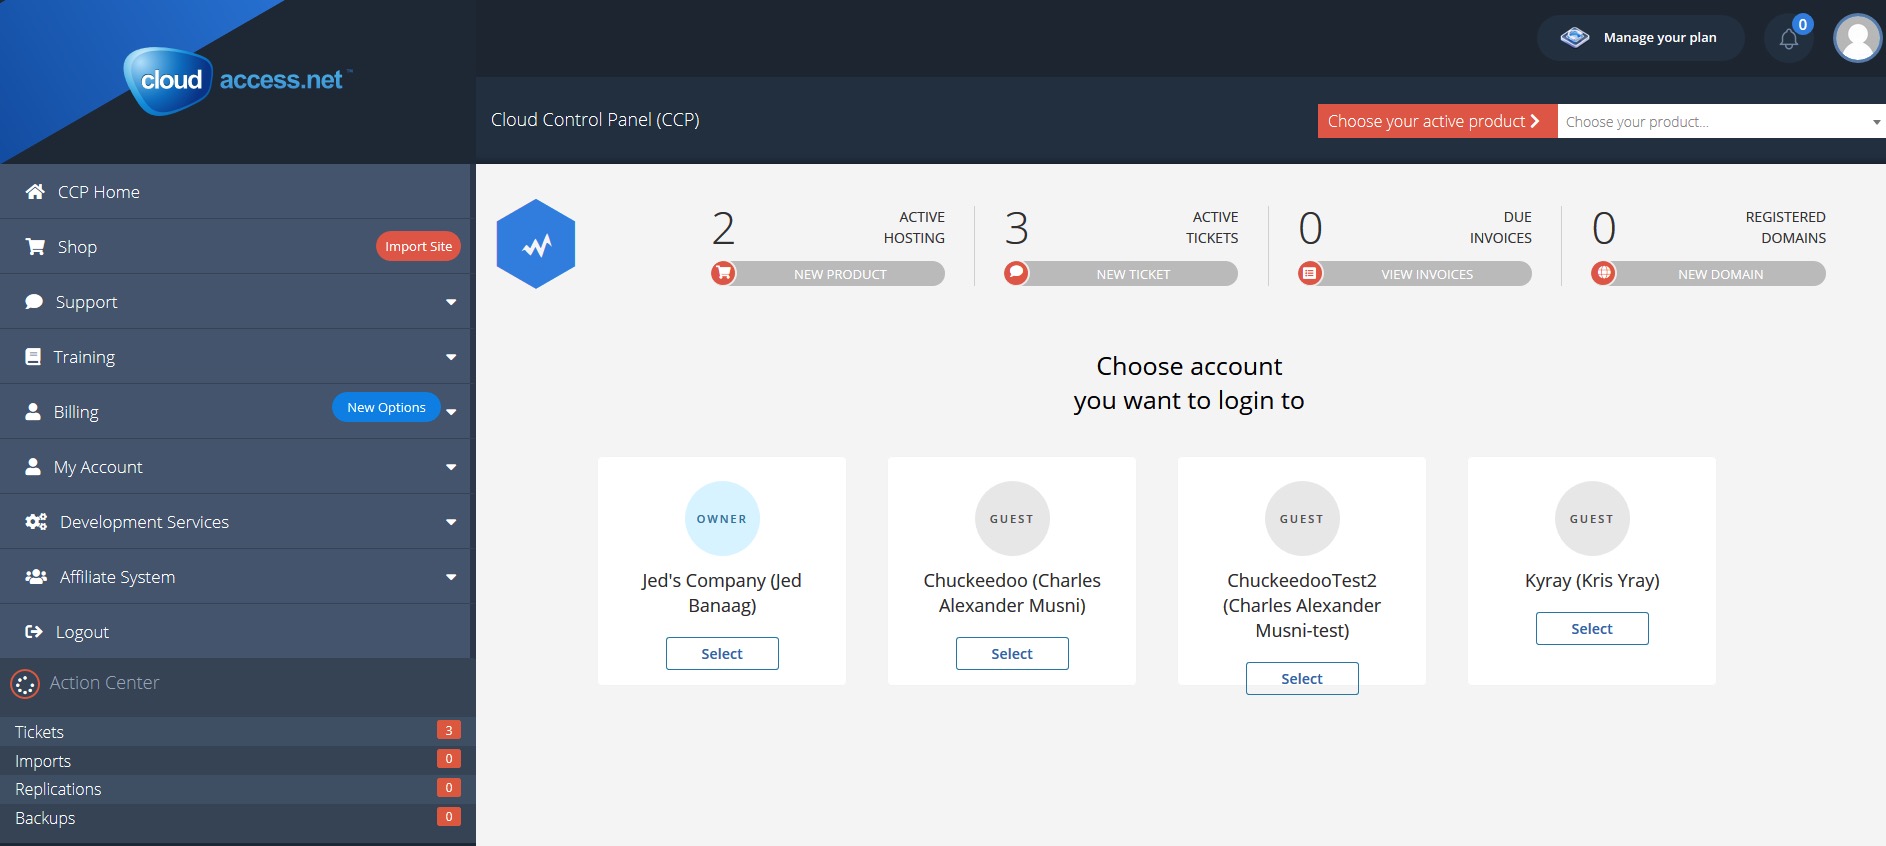
Task: Click the NEW DOMAIN button
Action: coord(1709,273)
